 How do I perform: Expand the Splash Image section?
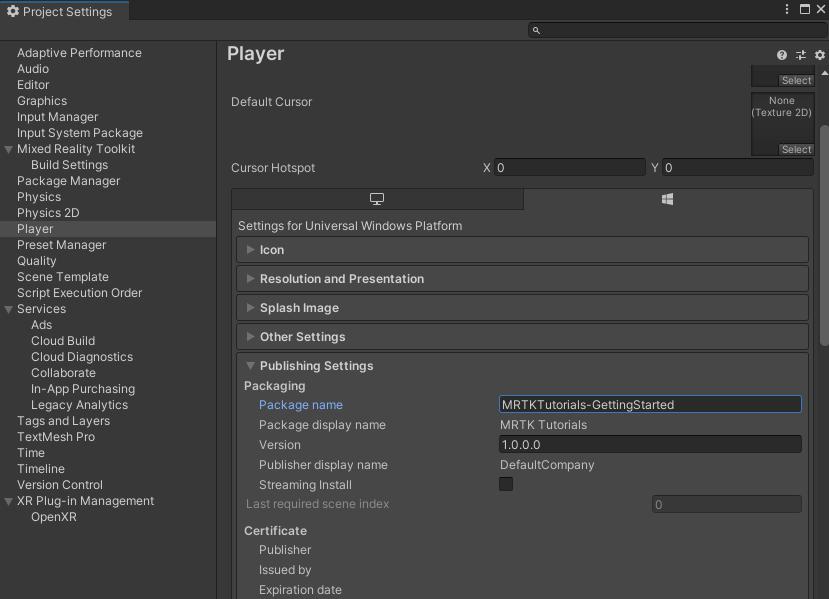click(x=522, y=308)
